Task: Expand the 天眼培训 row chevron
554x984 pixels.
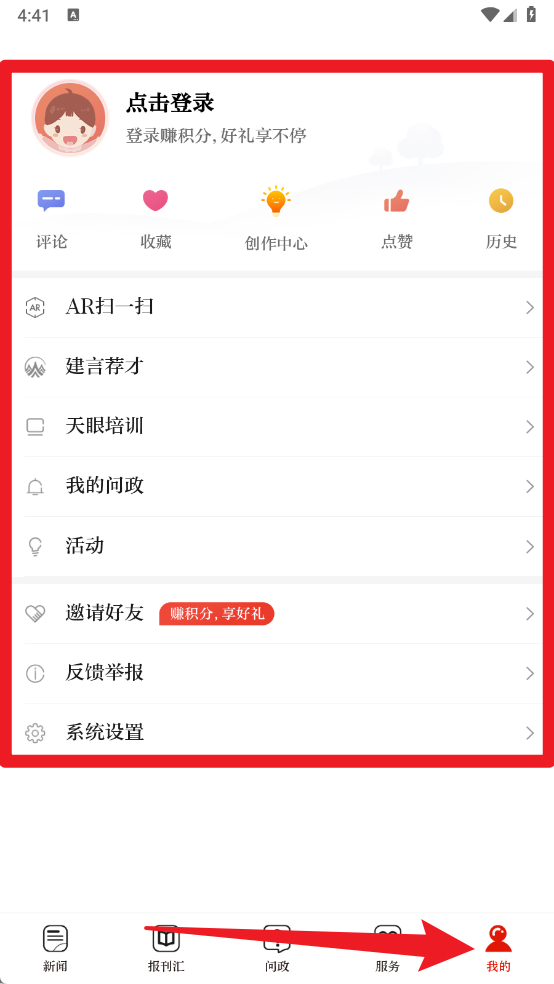Action: click(530, 427)
